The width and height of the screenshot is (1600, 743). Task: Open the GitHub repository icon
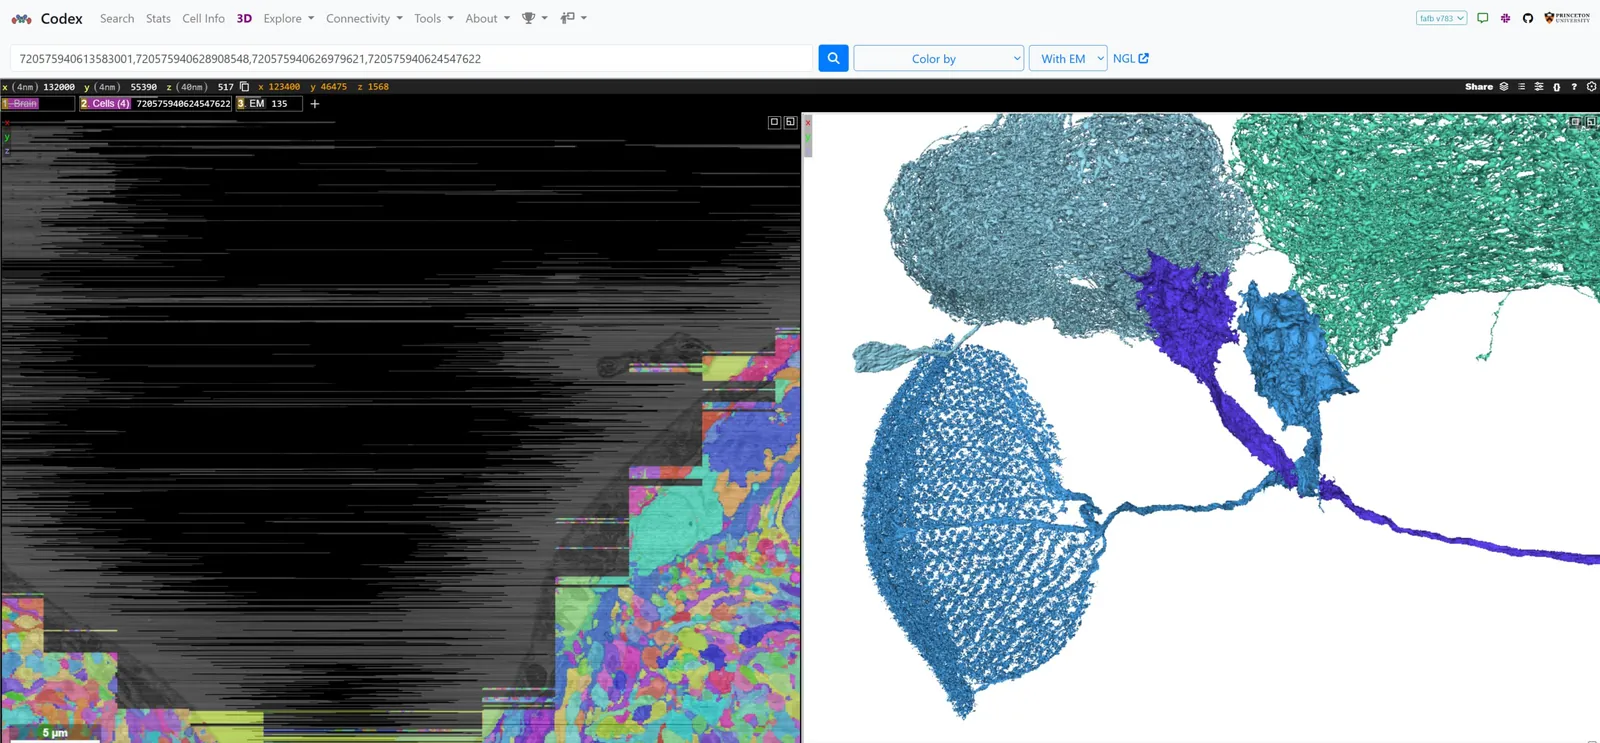1528,18
